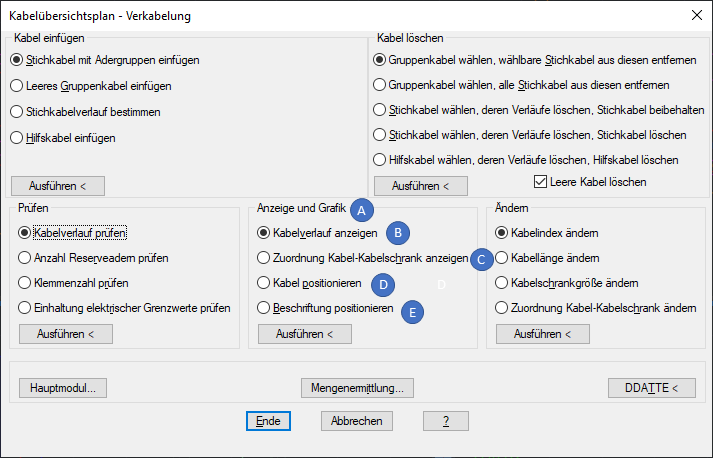Screen dimensions: 713x458
Task: Open the Hauptmodul dialog
Action: tap(63, 388)
